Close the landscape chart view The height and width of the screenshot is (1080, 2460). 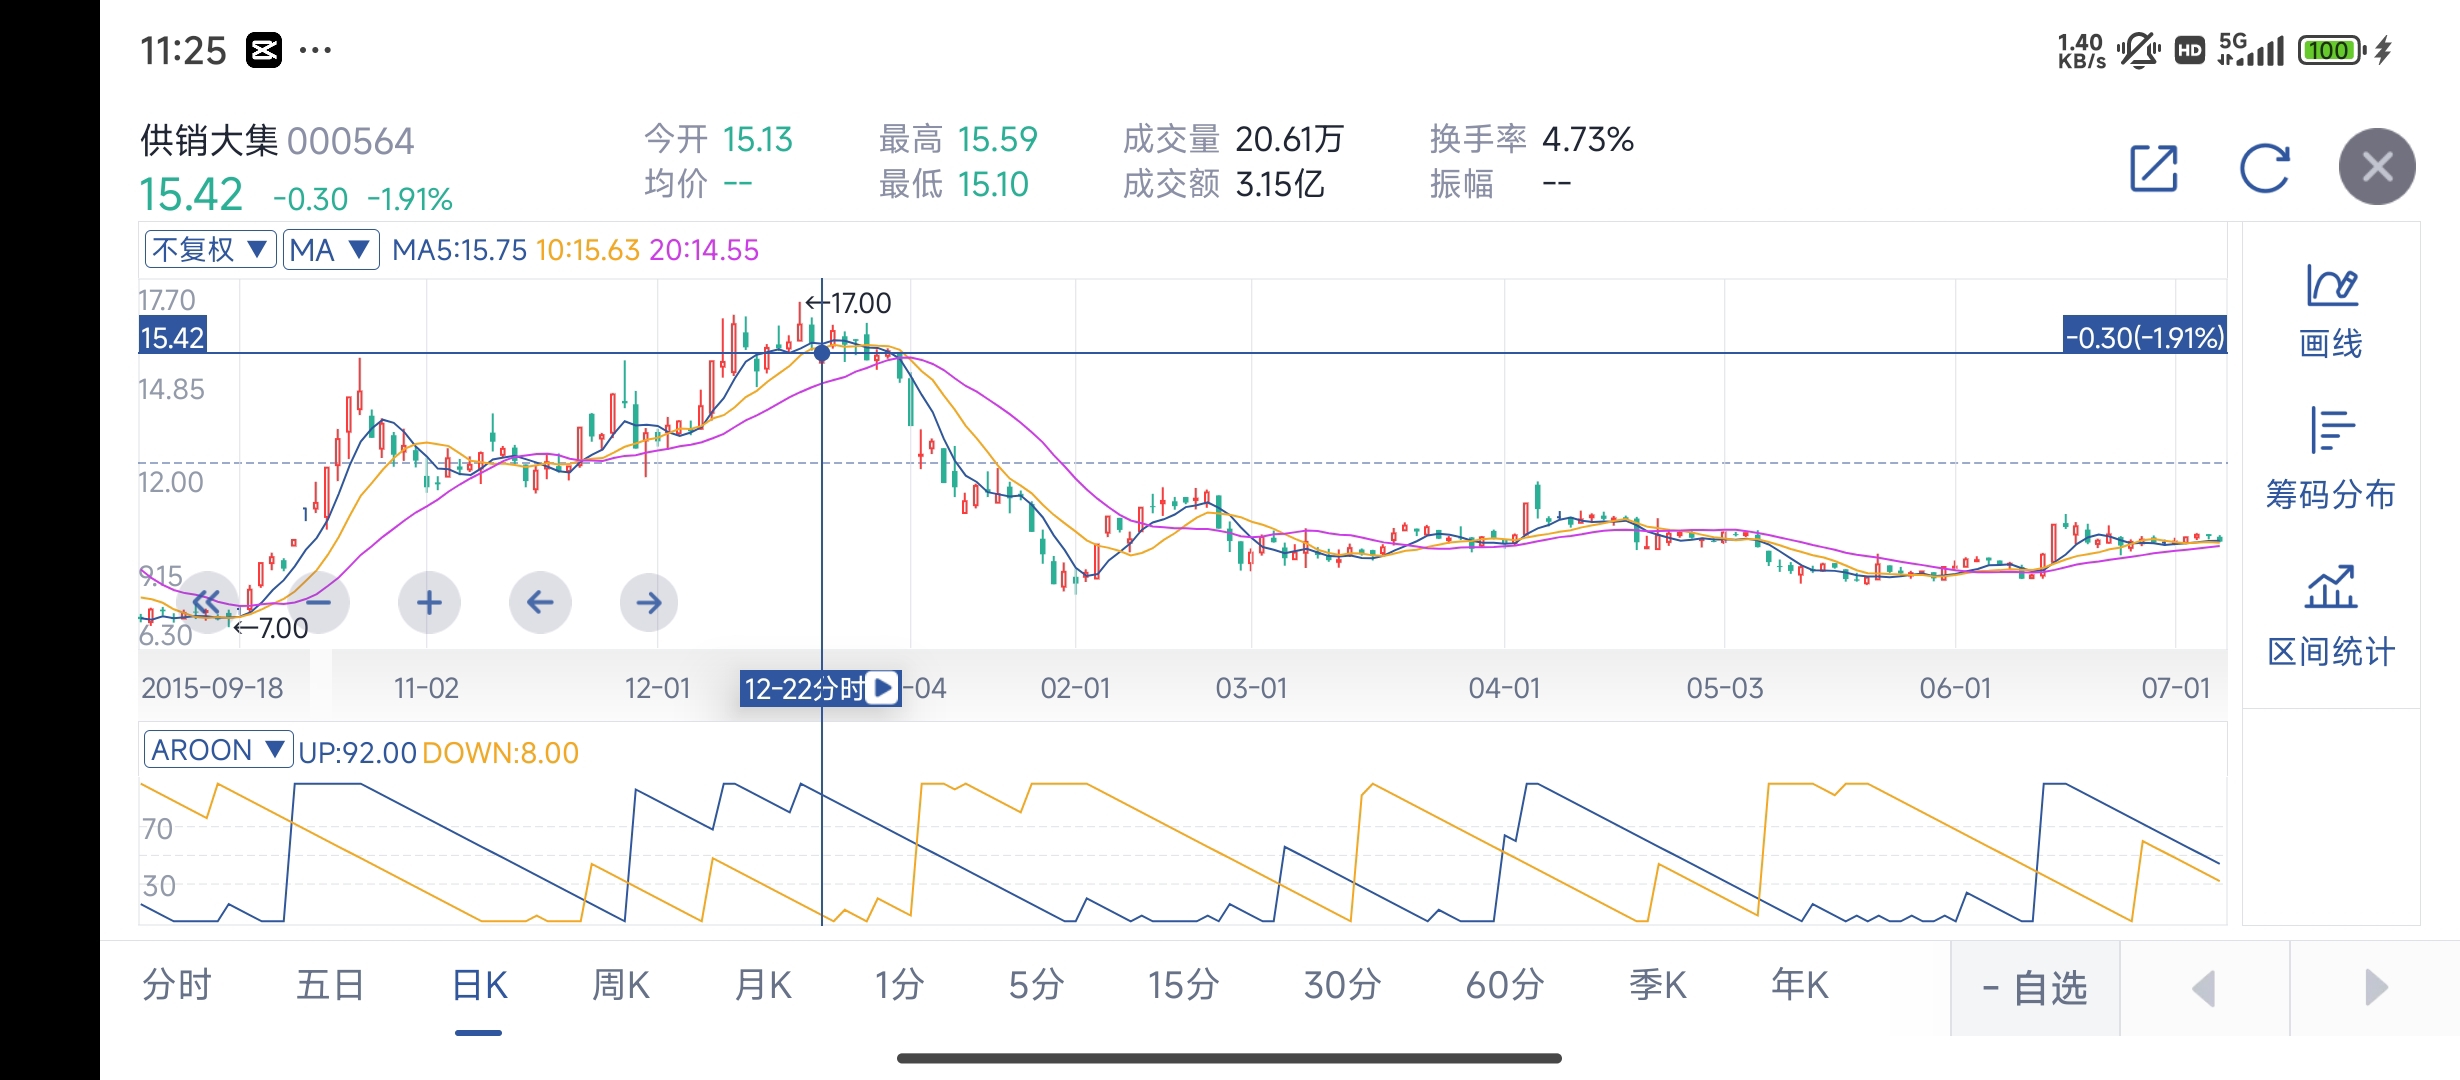(x=2376, y=167)
